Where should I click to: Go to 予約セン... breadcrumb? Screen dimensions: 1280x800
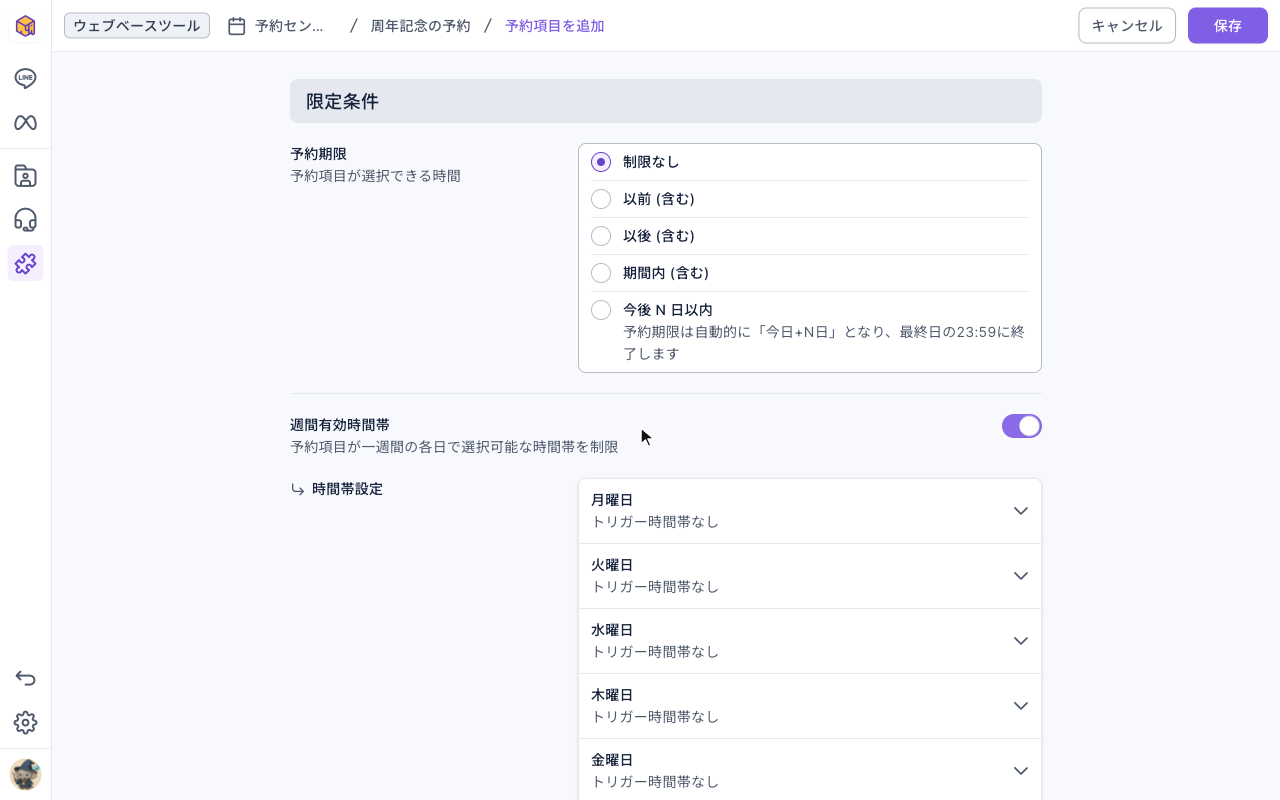coord(290,26)
